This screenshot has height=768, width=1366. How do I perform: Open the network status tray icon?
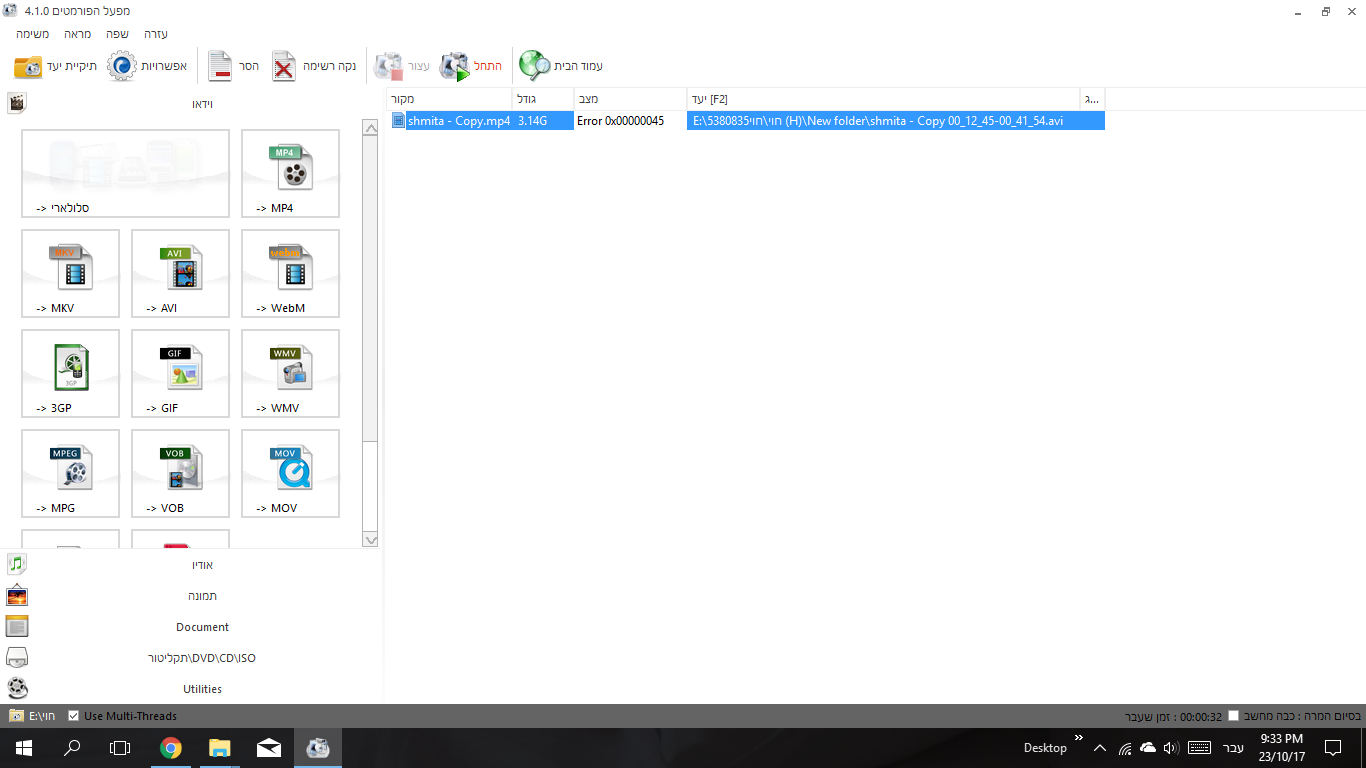1124,748
